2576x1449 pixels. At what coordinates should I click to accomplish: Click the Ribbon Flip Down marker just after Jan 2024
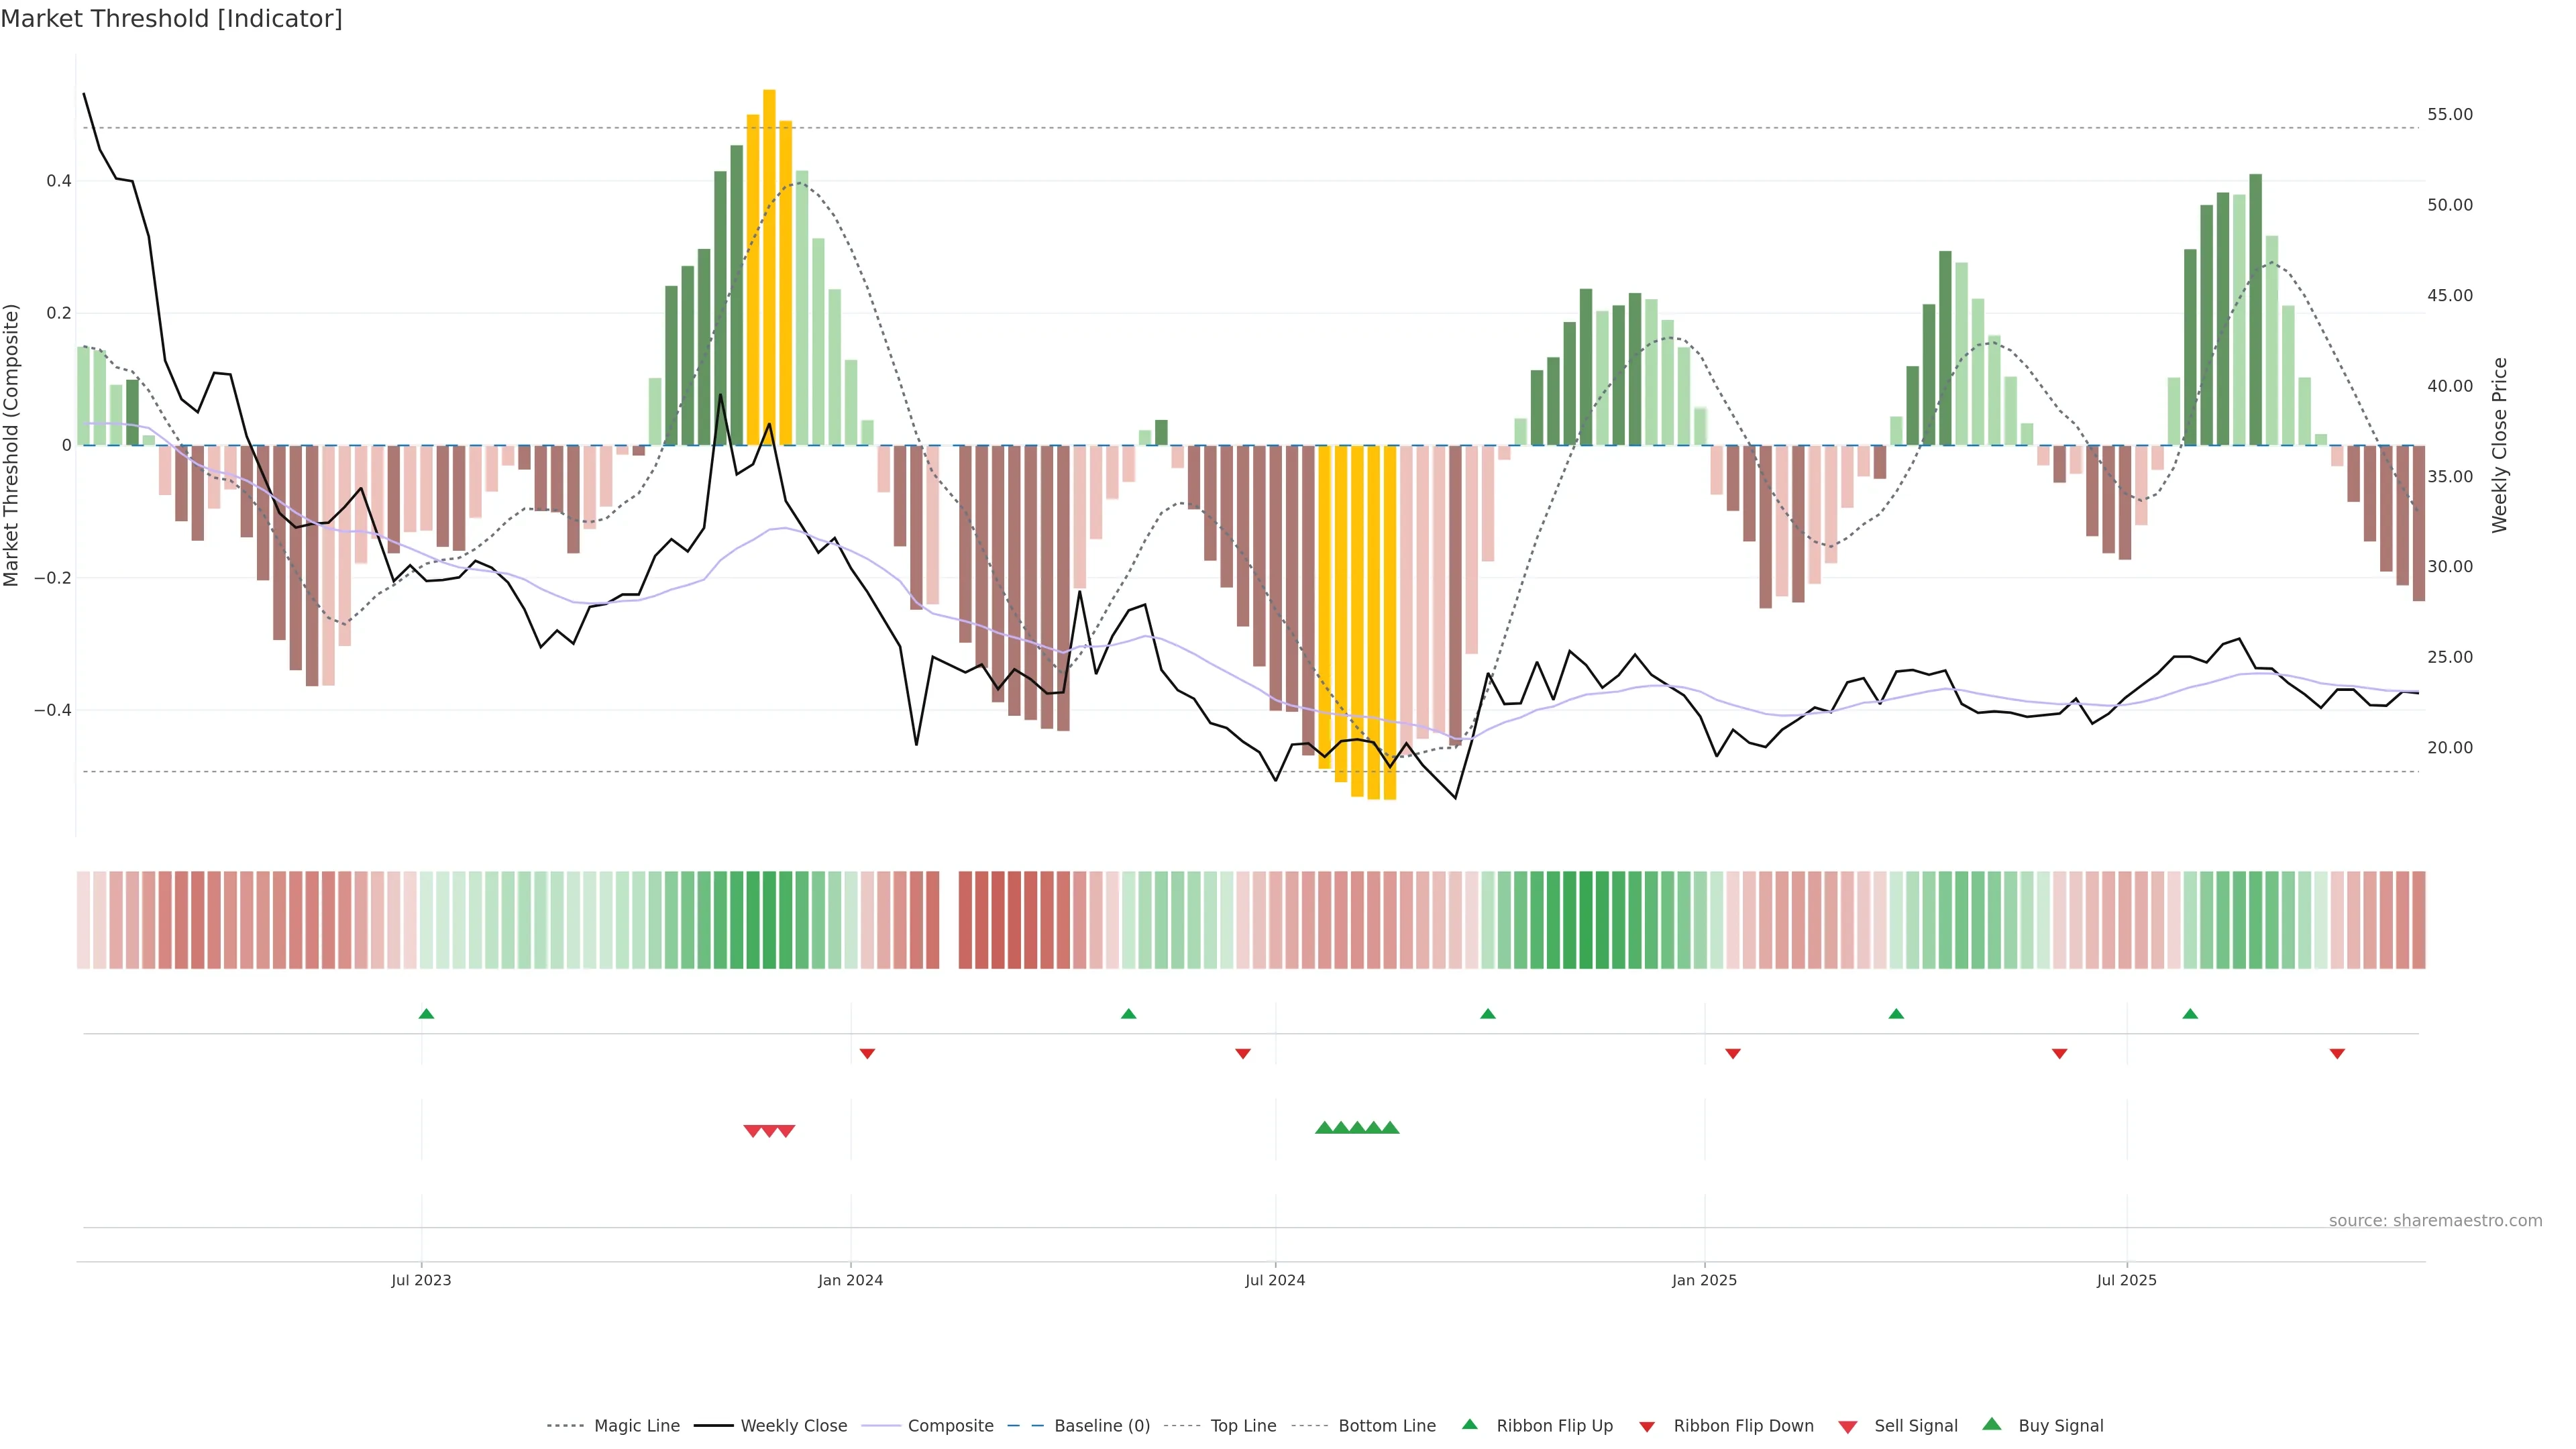(x=867, y=1054)
